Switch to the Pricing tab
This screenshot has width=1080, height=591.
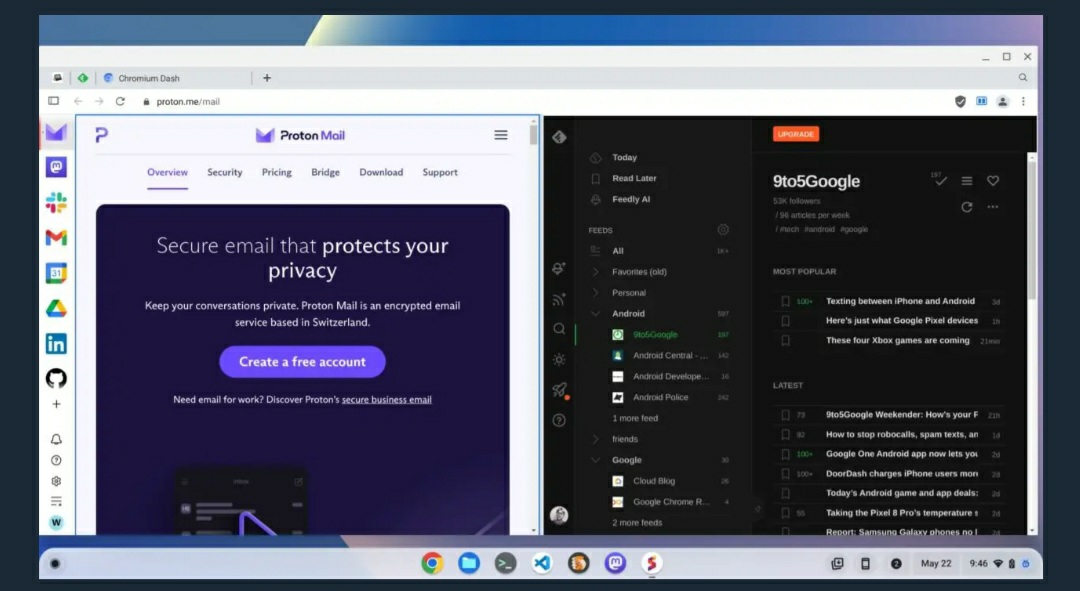point(276,172)
